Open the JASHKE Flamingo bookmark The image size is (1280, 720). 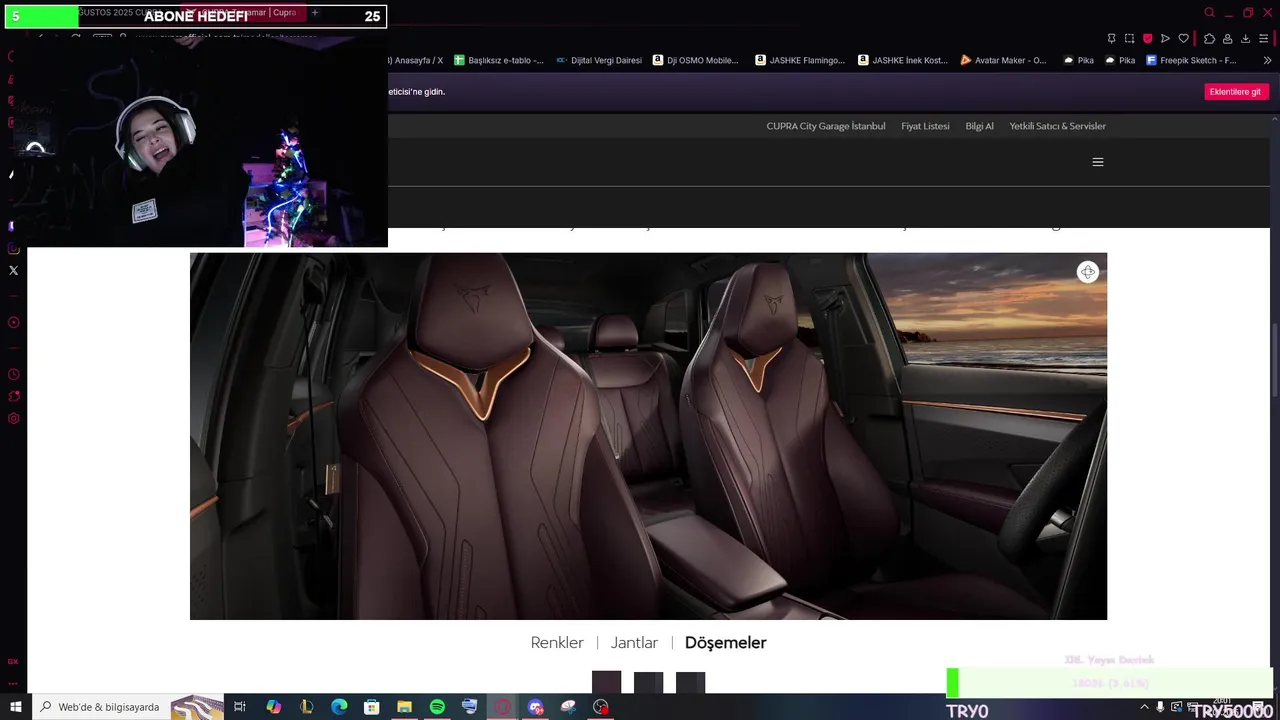pos(800,60)
